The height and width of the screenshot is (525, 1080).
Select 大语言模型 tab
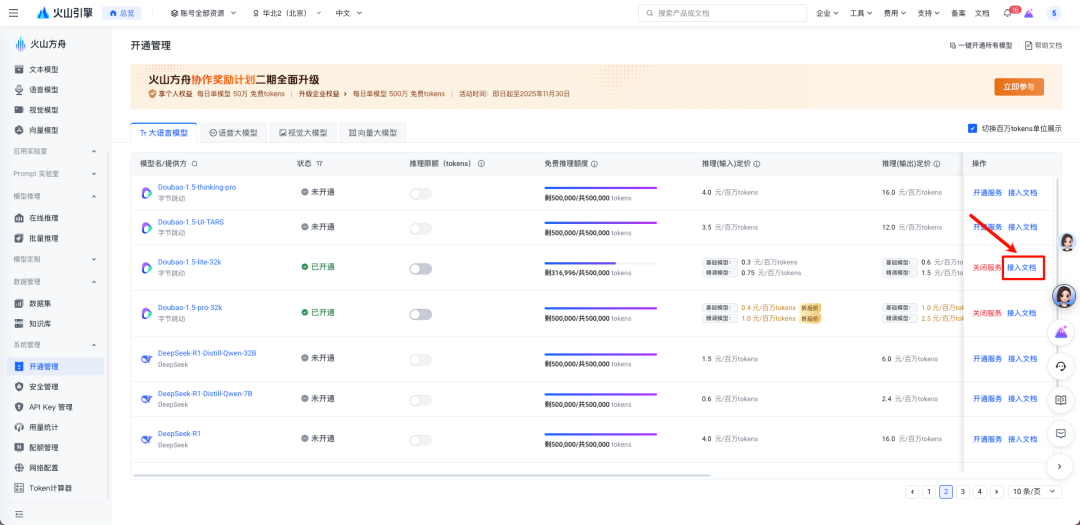coord(164,132)
